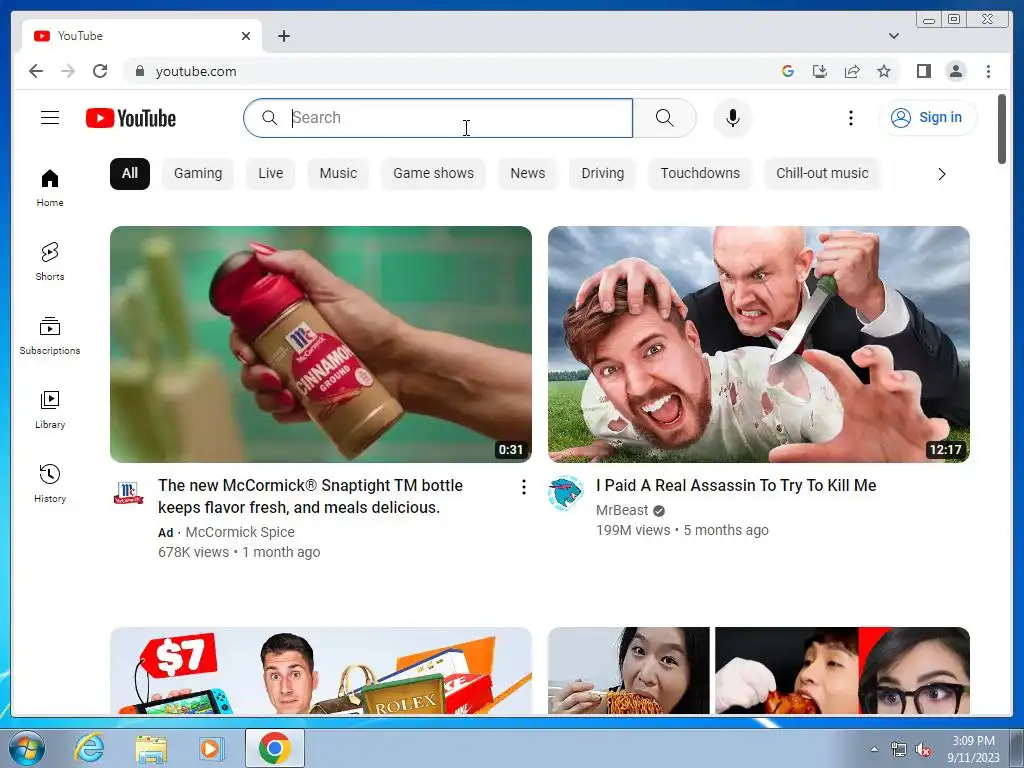Bookmark this page with the star icon
The image size is (1024, 768).
884,71
